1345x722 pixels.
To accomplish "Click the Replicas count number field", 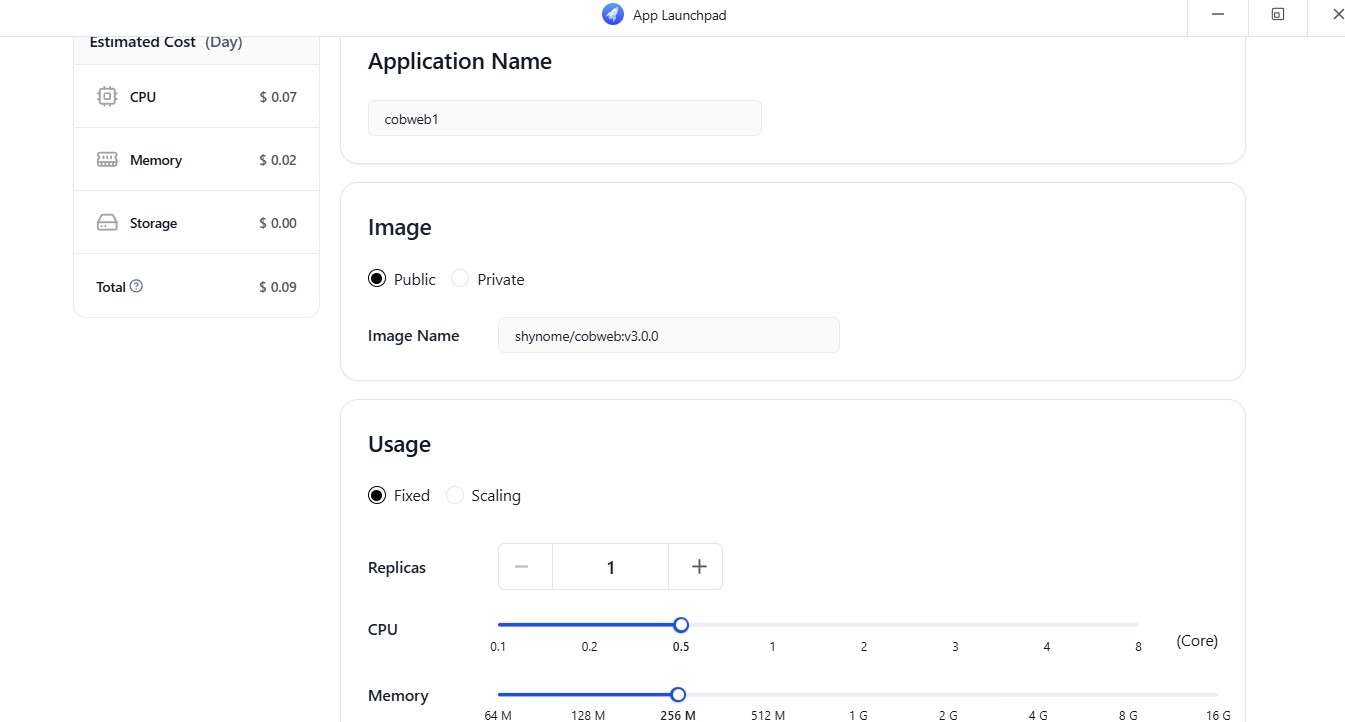I will coord(610,567).
